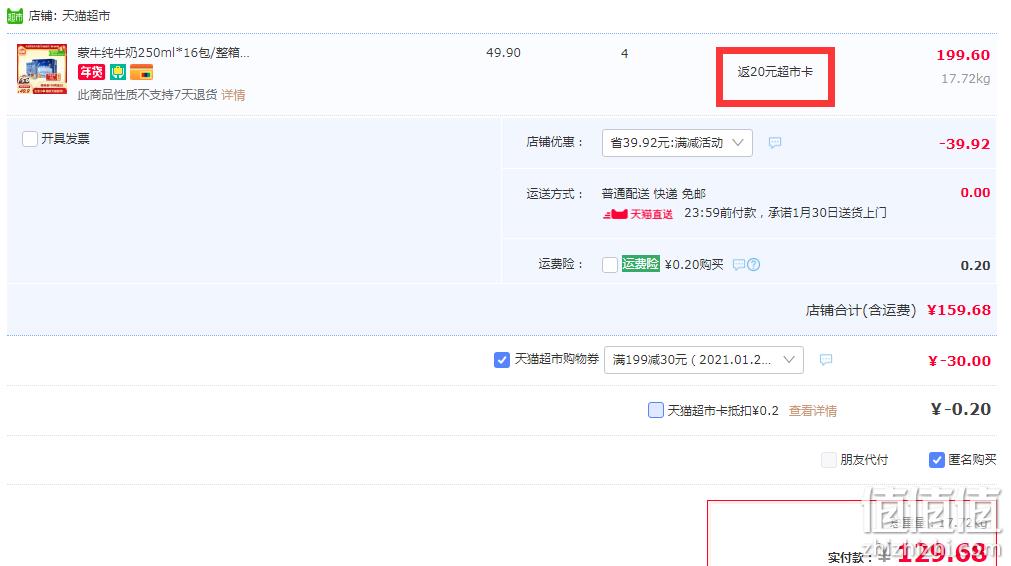This screenshot has width=1011, height=566.
Task: Click the orange card badge icon
Action: pos(141,72)
